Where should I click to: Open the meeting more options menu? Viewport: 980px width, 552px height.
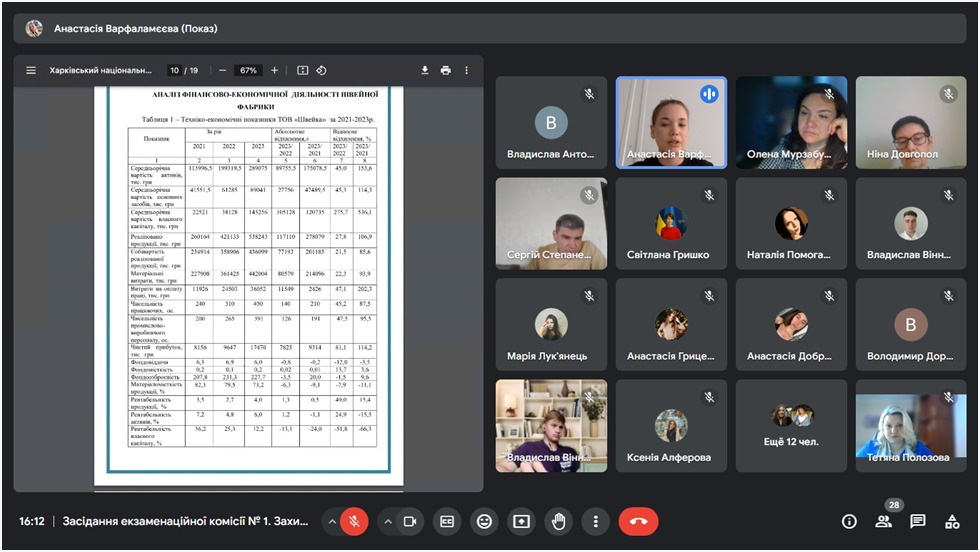(x=595, y=521)
